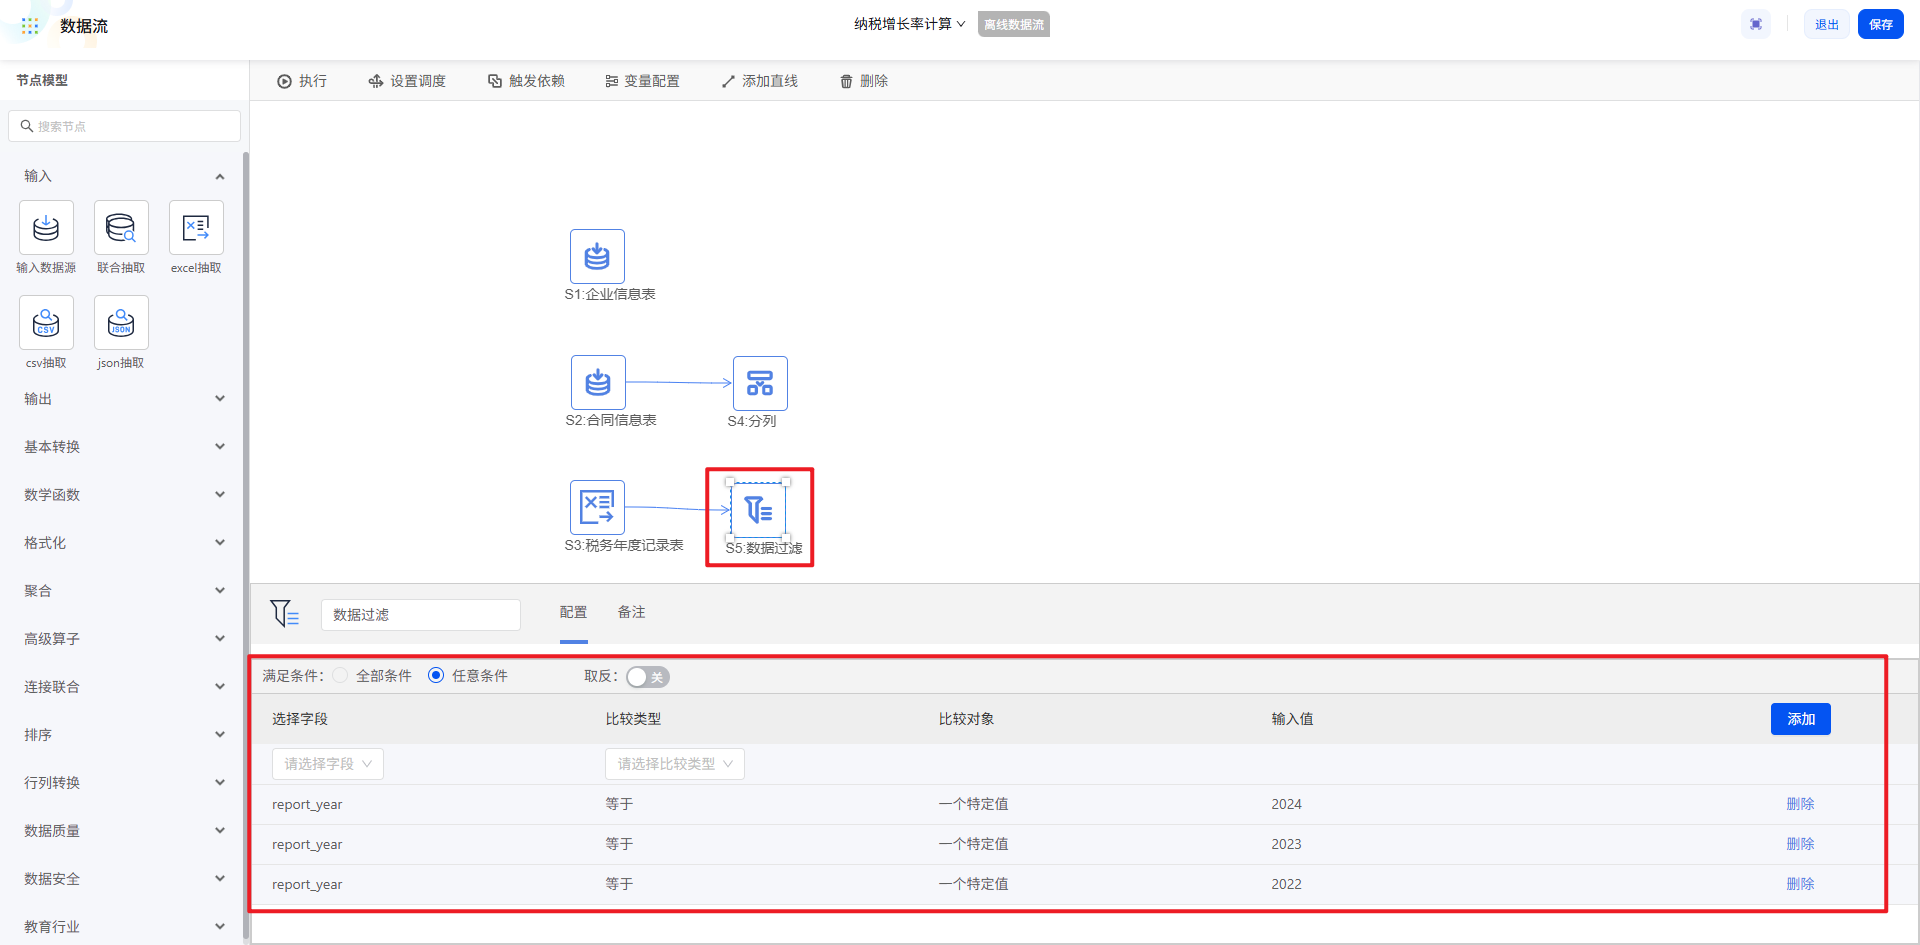
Task: Select the 任意条件 radio option
Action: (436, 676)
